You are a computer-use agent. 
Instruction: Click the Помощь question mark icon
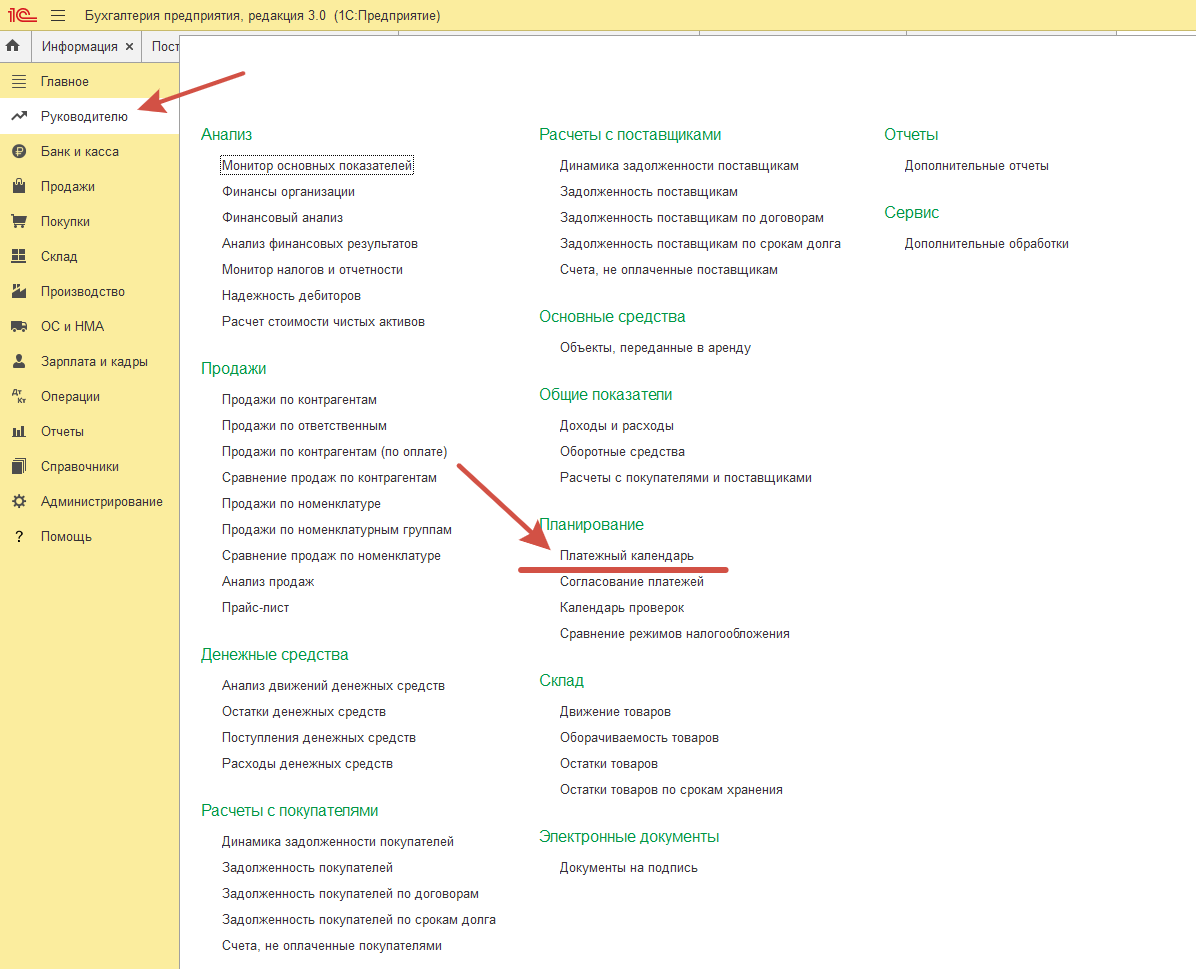[x=19, y=536]
